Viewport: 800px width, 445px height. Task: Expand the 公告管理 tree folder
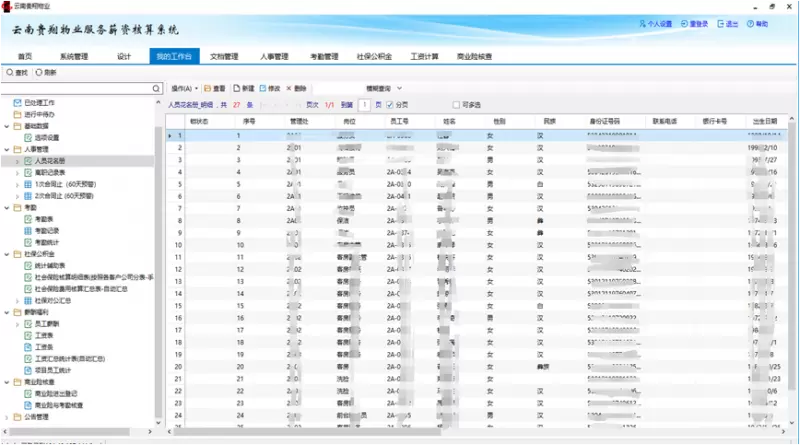tap(8, 417)
